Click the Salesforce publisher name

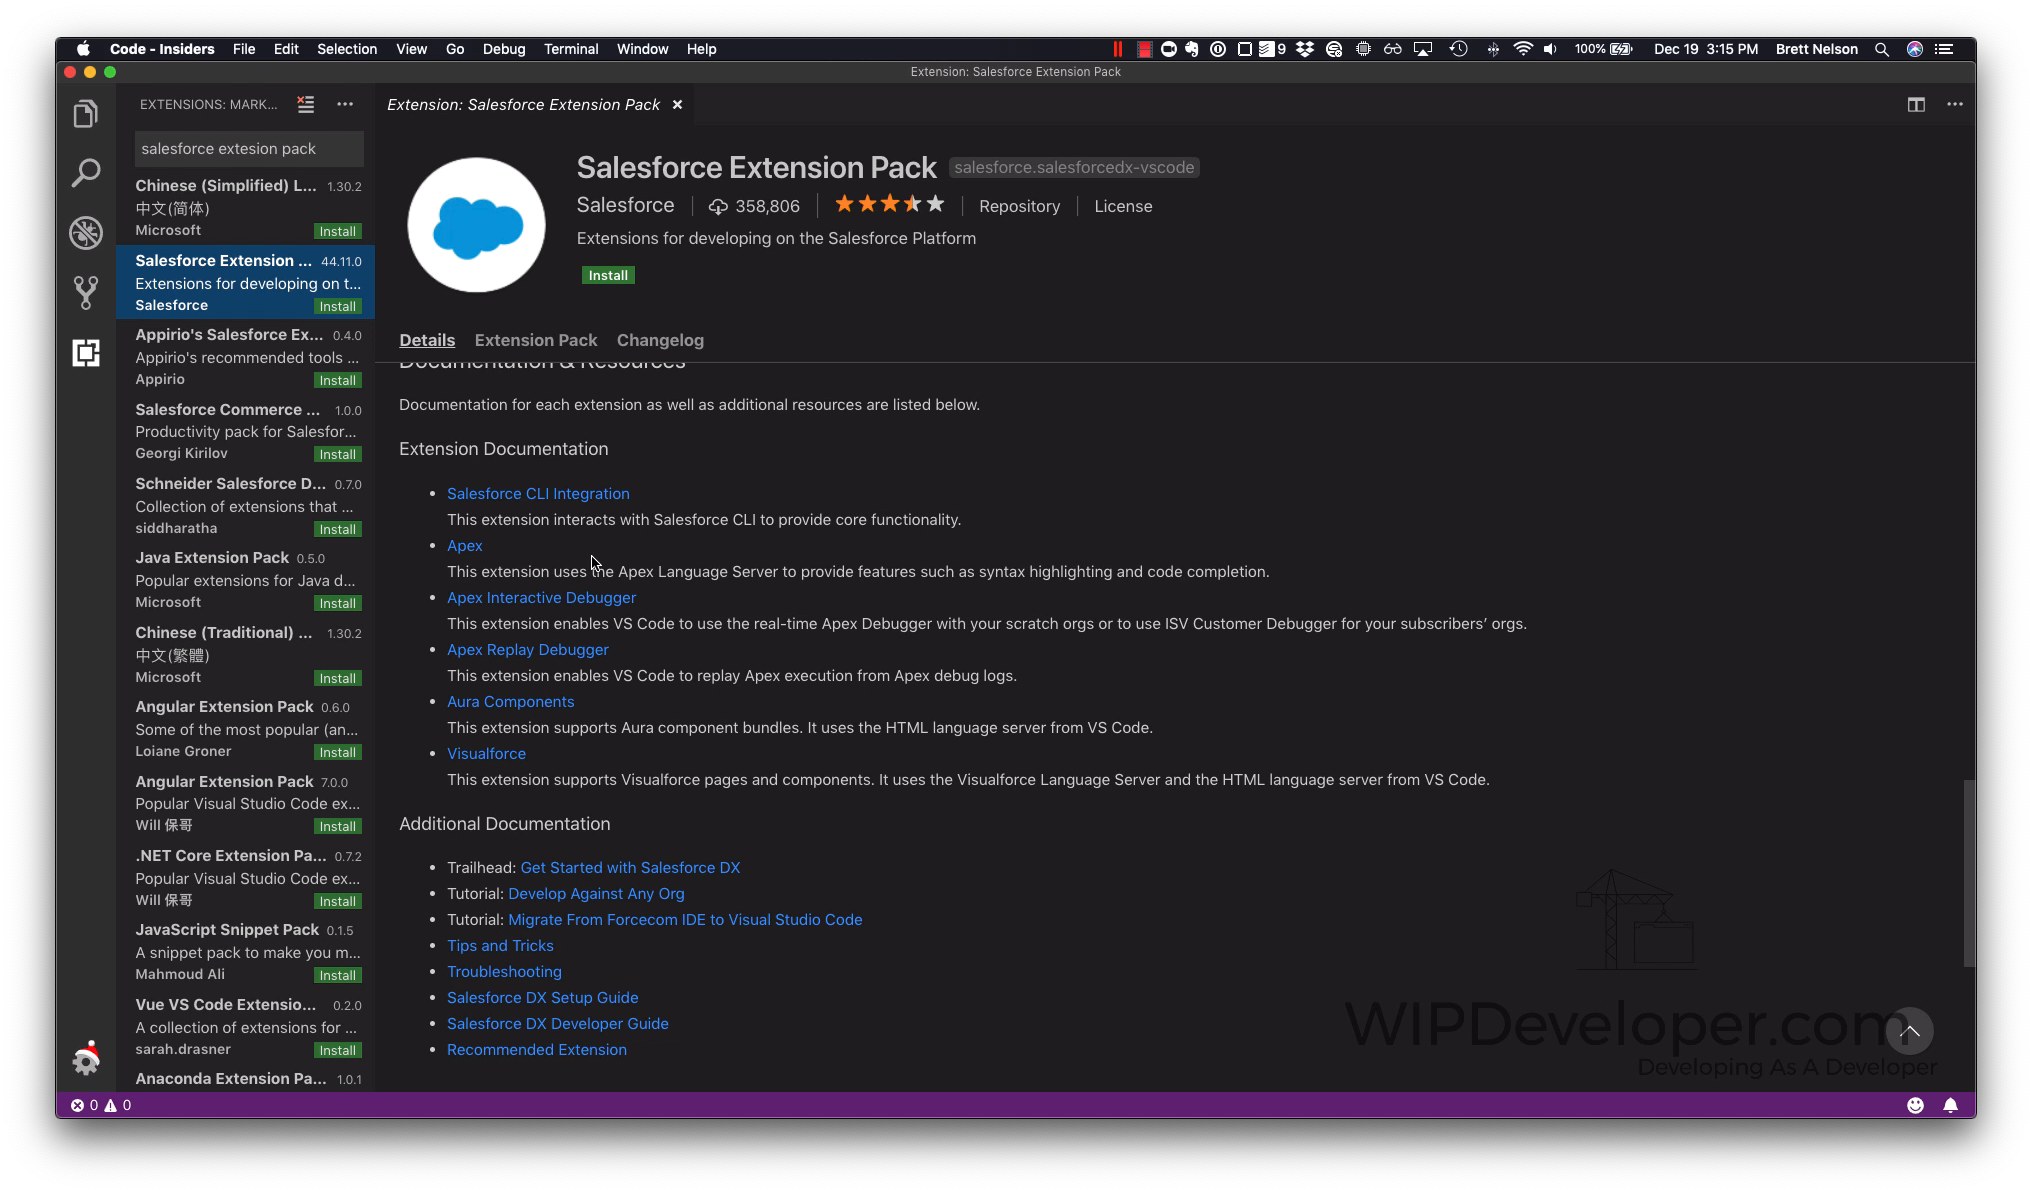[625, 205]
